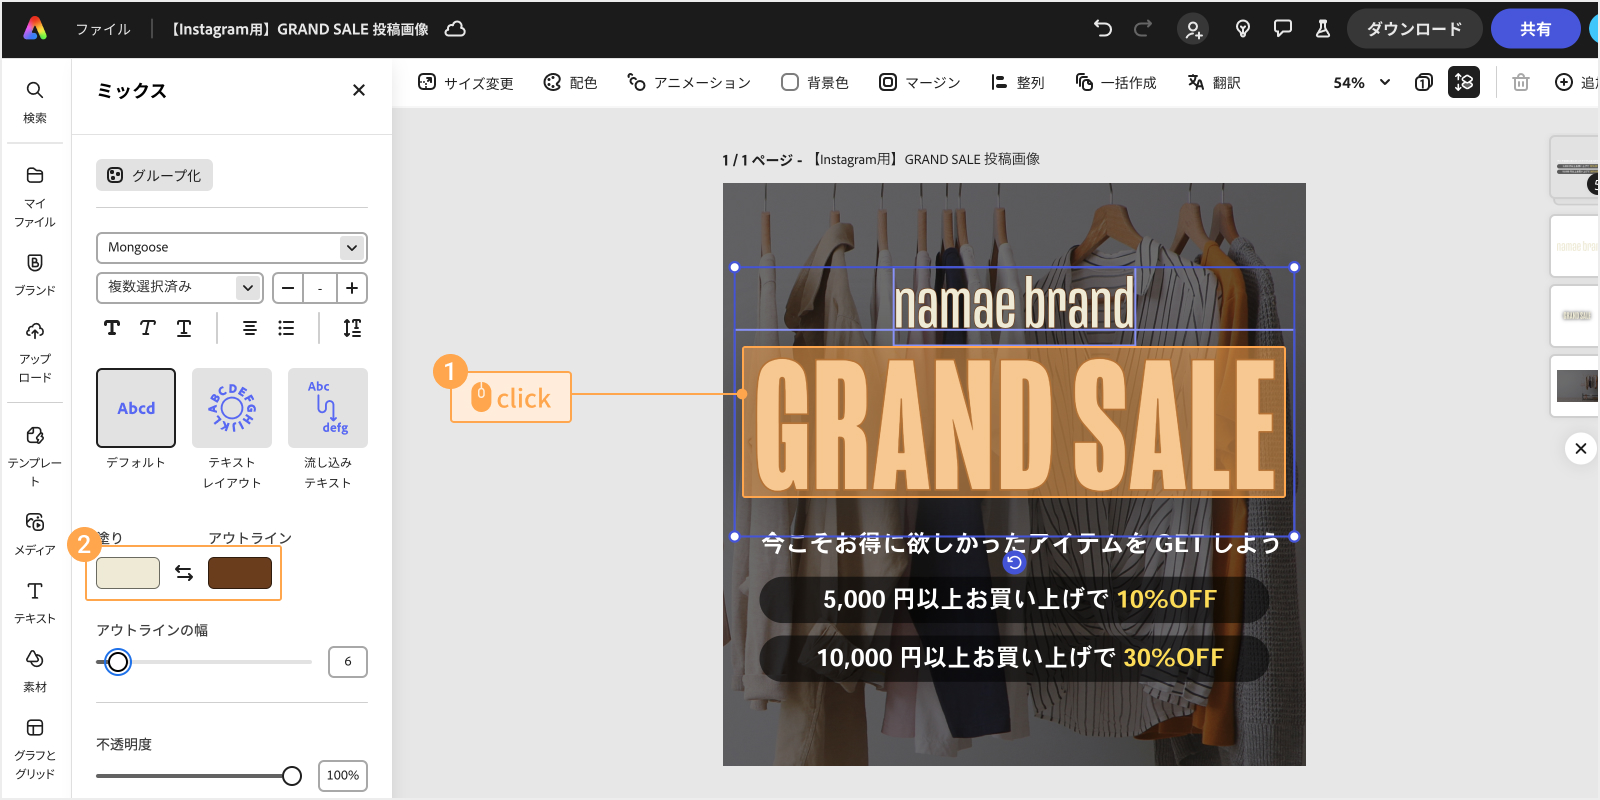Image resolution: width=1600 pixels, height=800 pixels.
Task: Click the rotate handle below selection
Action: pos(1014,562)
